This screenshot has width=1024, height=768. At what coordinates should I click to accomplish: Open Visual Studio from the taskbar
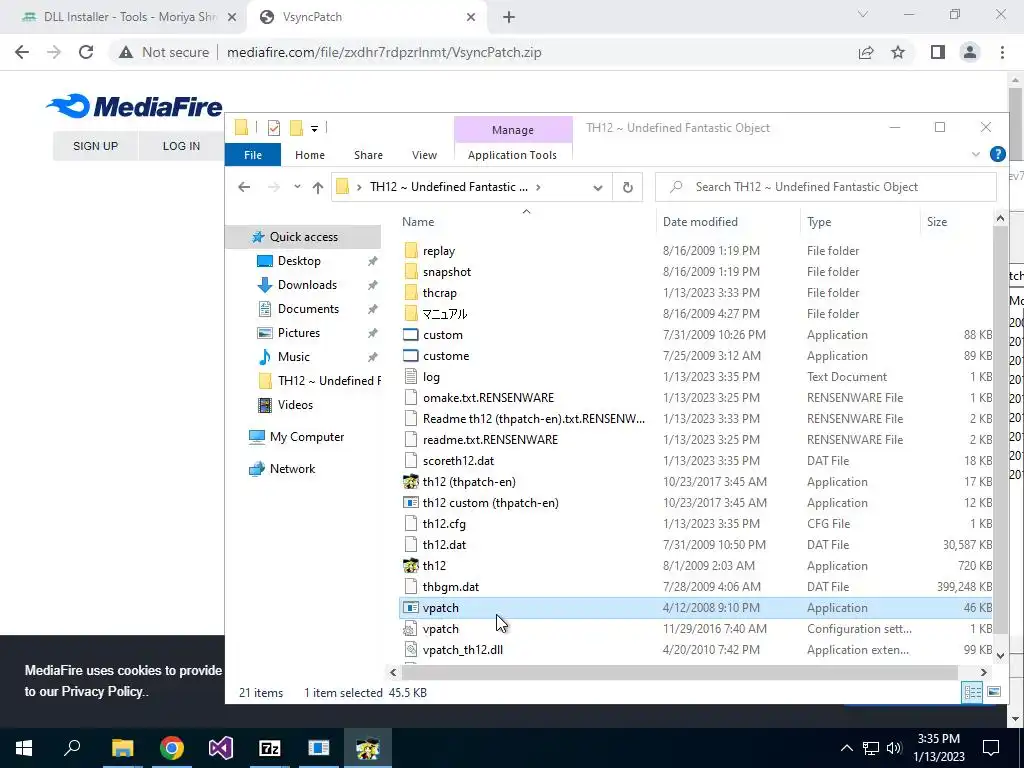pyautogui.click(x=221, y=748)
